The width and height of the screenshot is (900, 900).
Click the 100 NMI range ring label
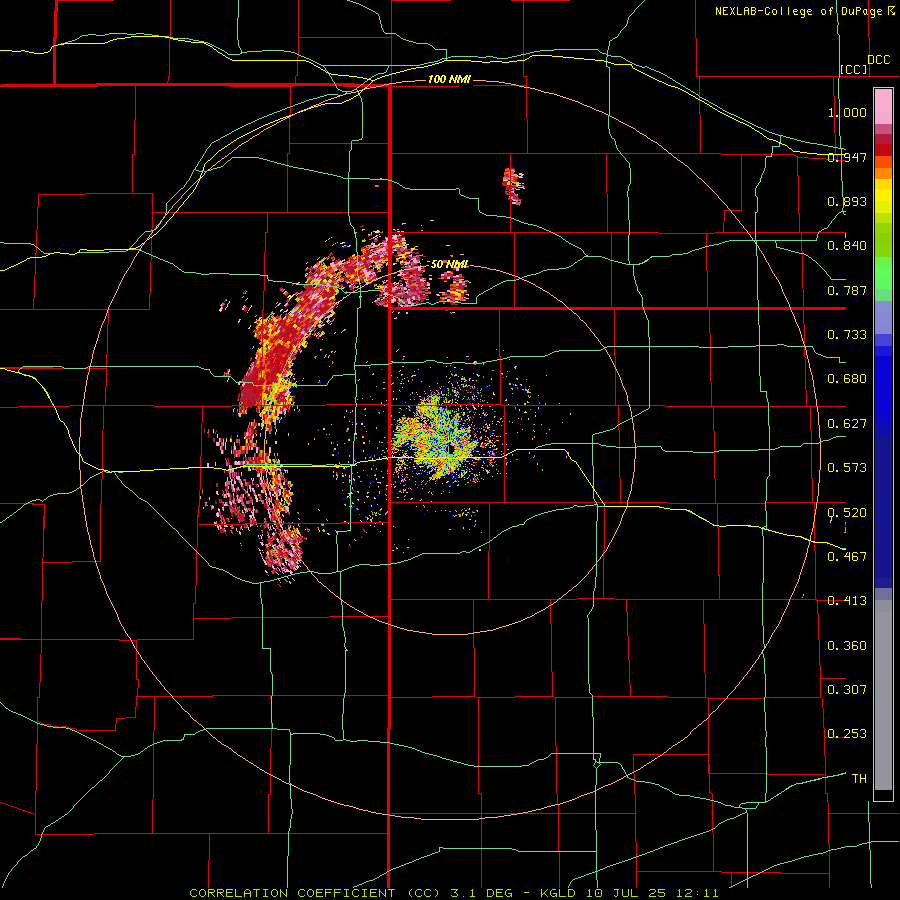point(449,79)
